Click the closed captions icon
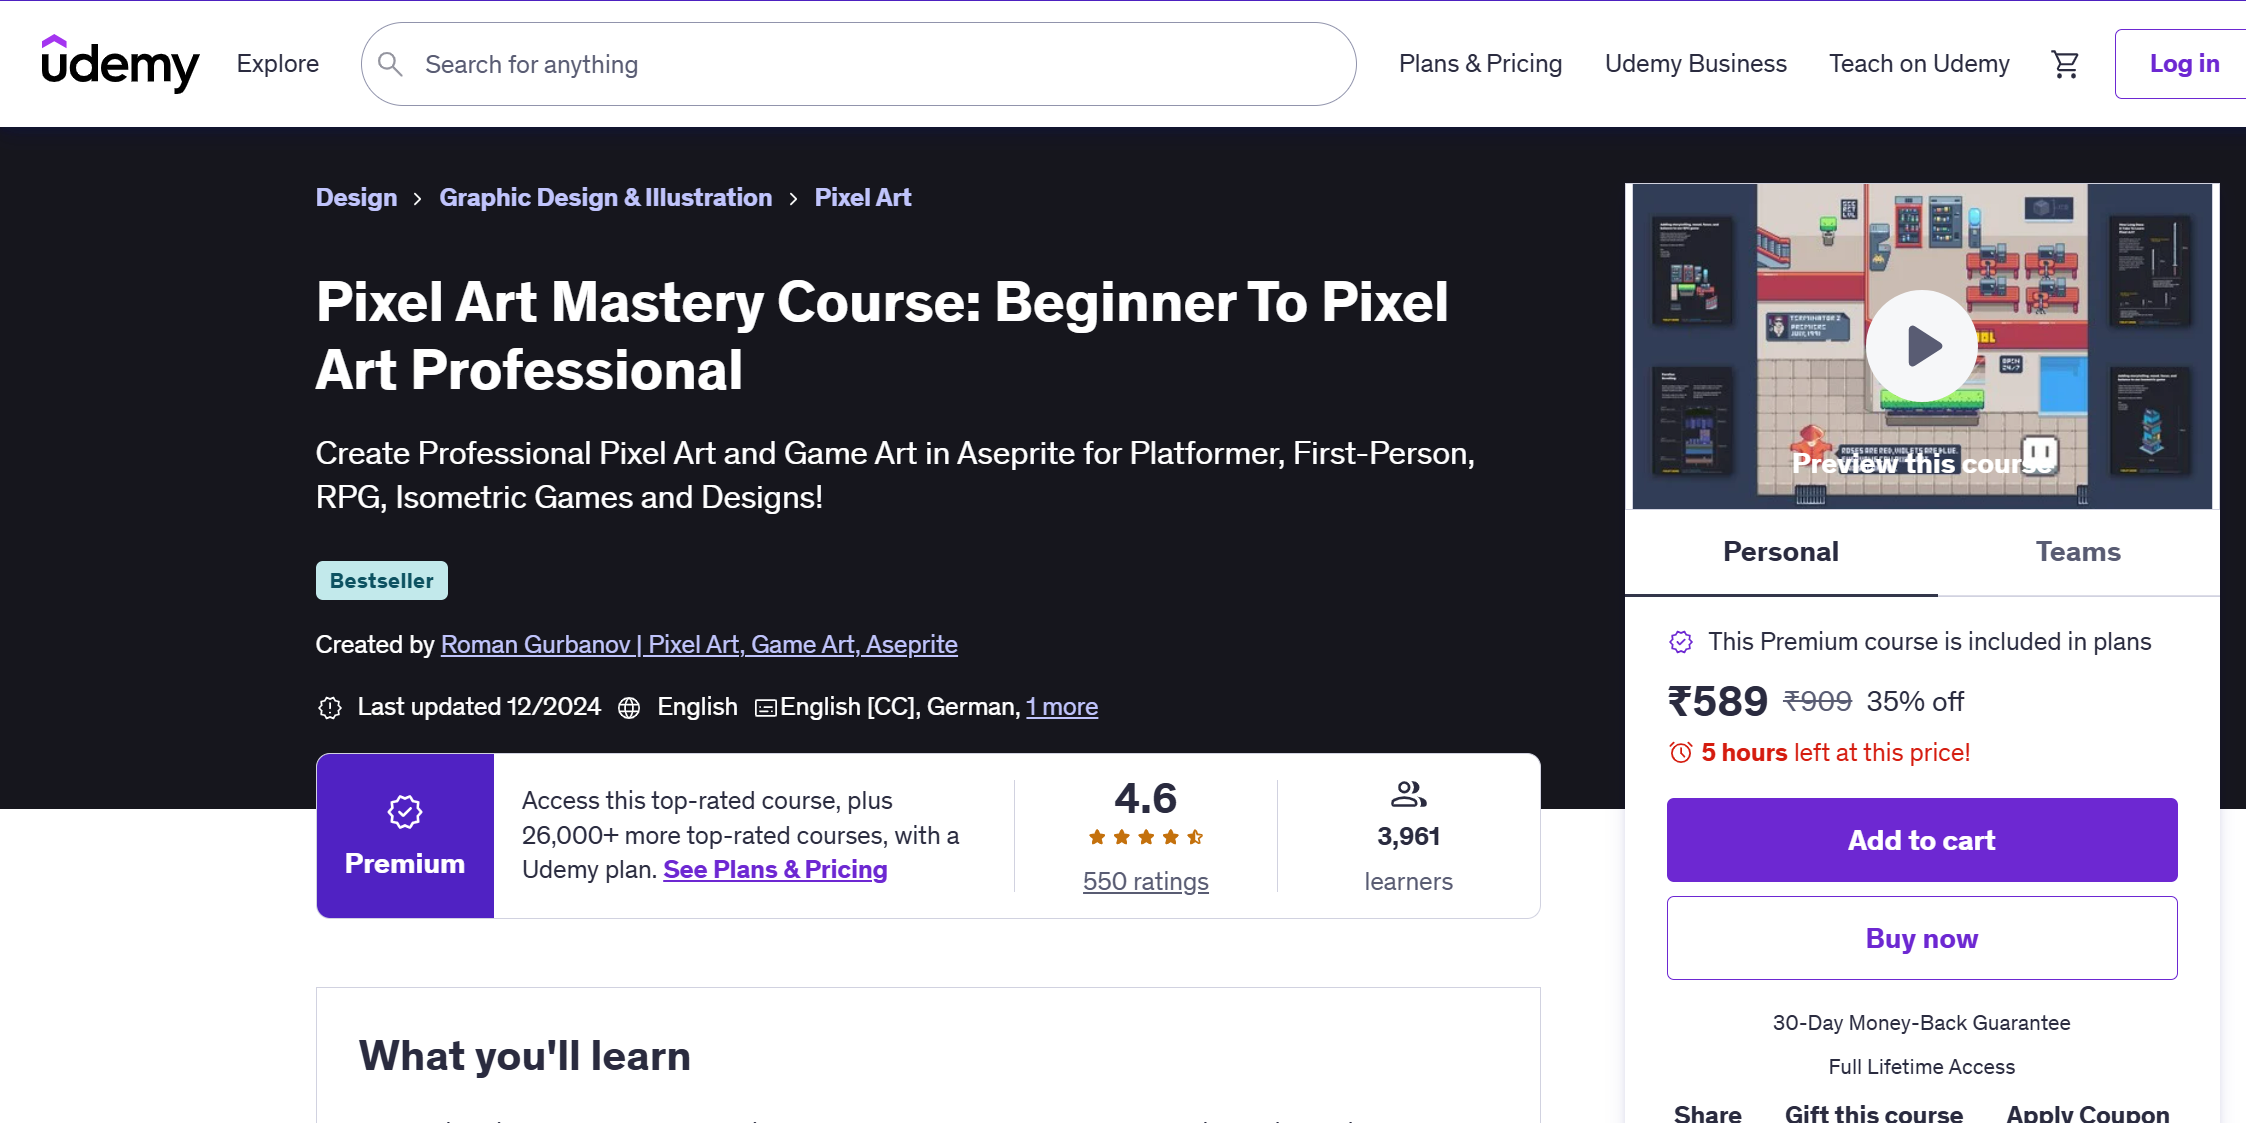The height and width of the screenshot is (1123, 2246). pyautogui.click(x=765, y=708)
